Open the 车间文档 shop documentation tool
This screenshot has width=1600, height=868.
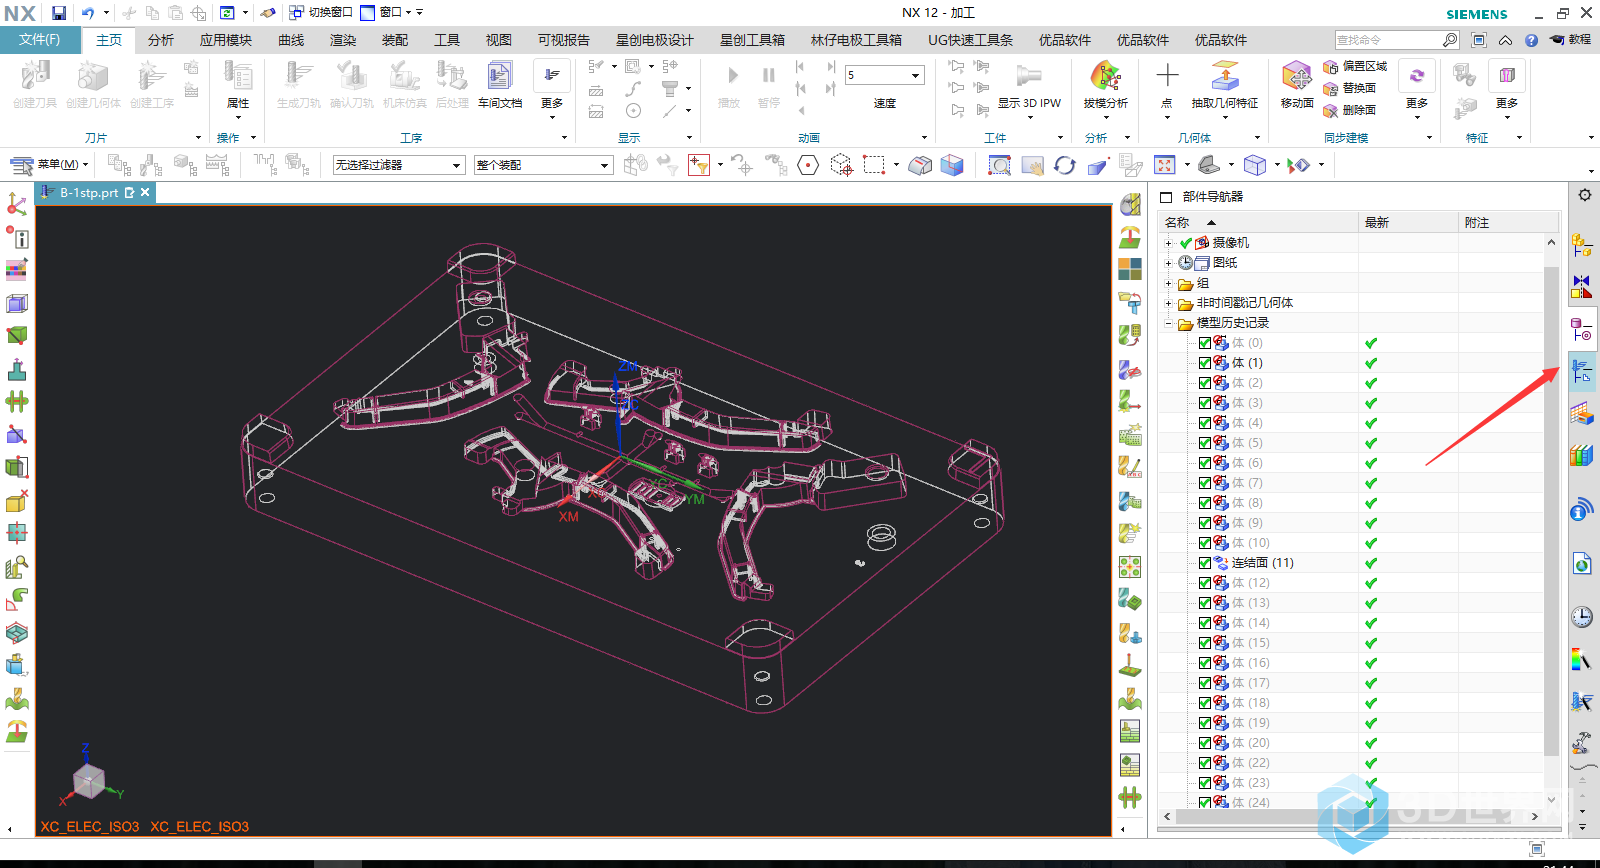(499, 84)
